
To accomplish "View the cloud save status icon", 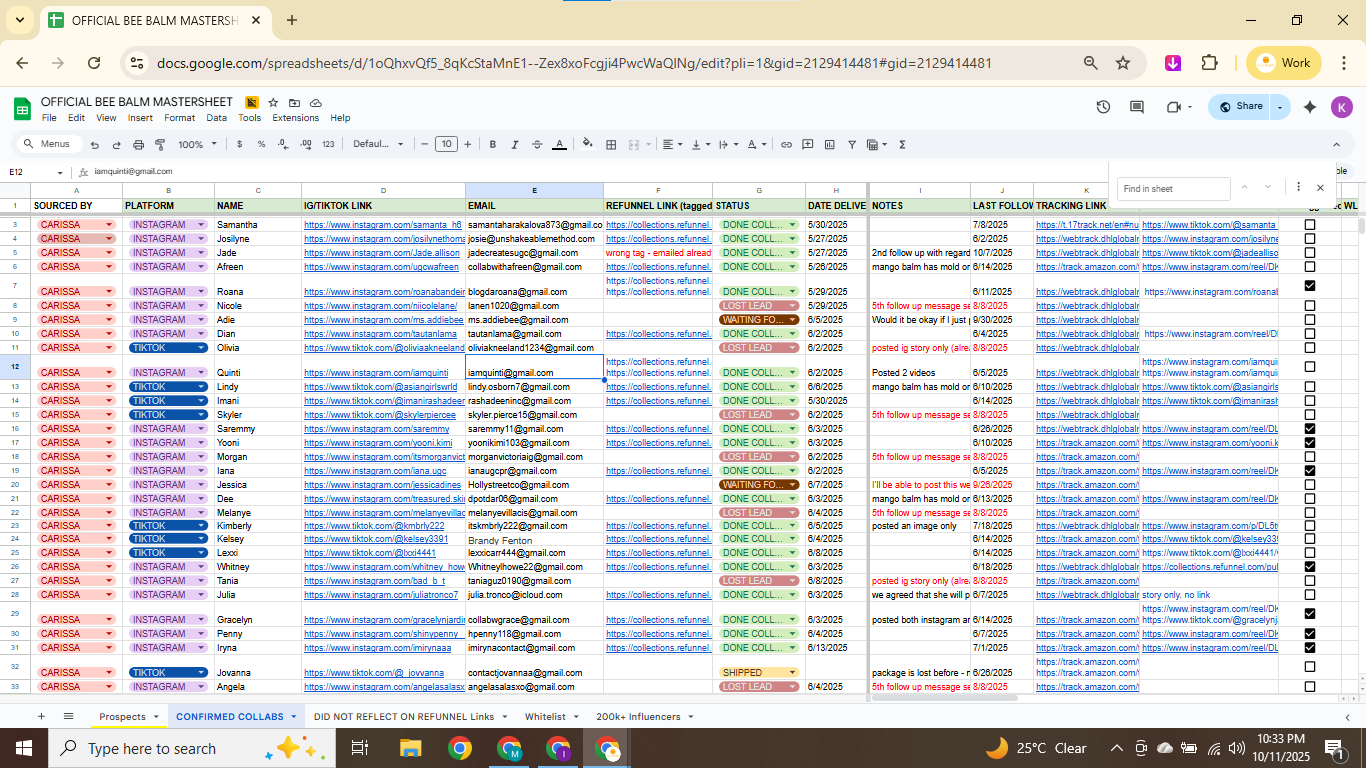I will point(316,102).
